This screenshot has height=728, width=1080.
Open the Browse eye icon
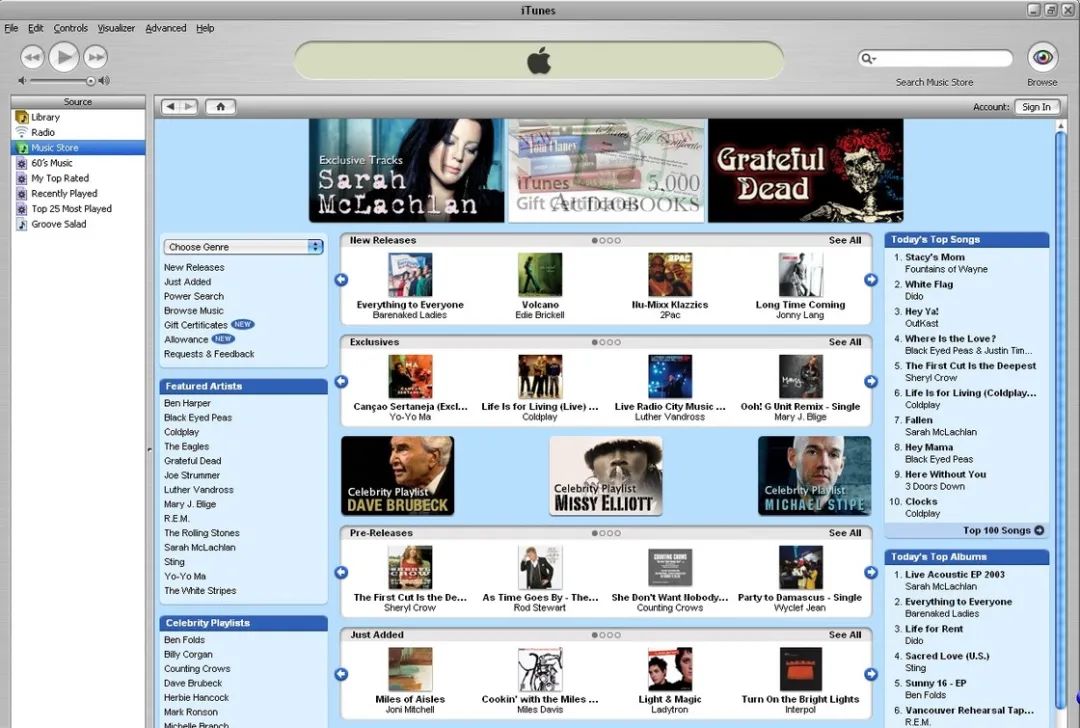1042,57
